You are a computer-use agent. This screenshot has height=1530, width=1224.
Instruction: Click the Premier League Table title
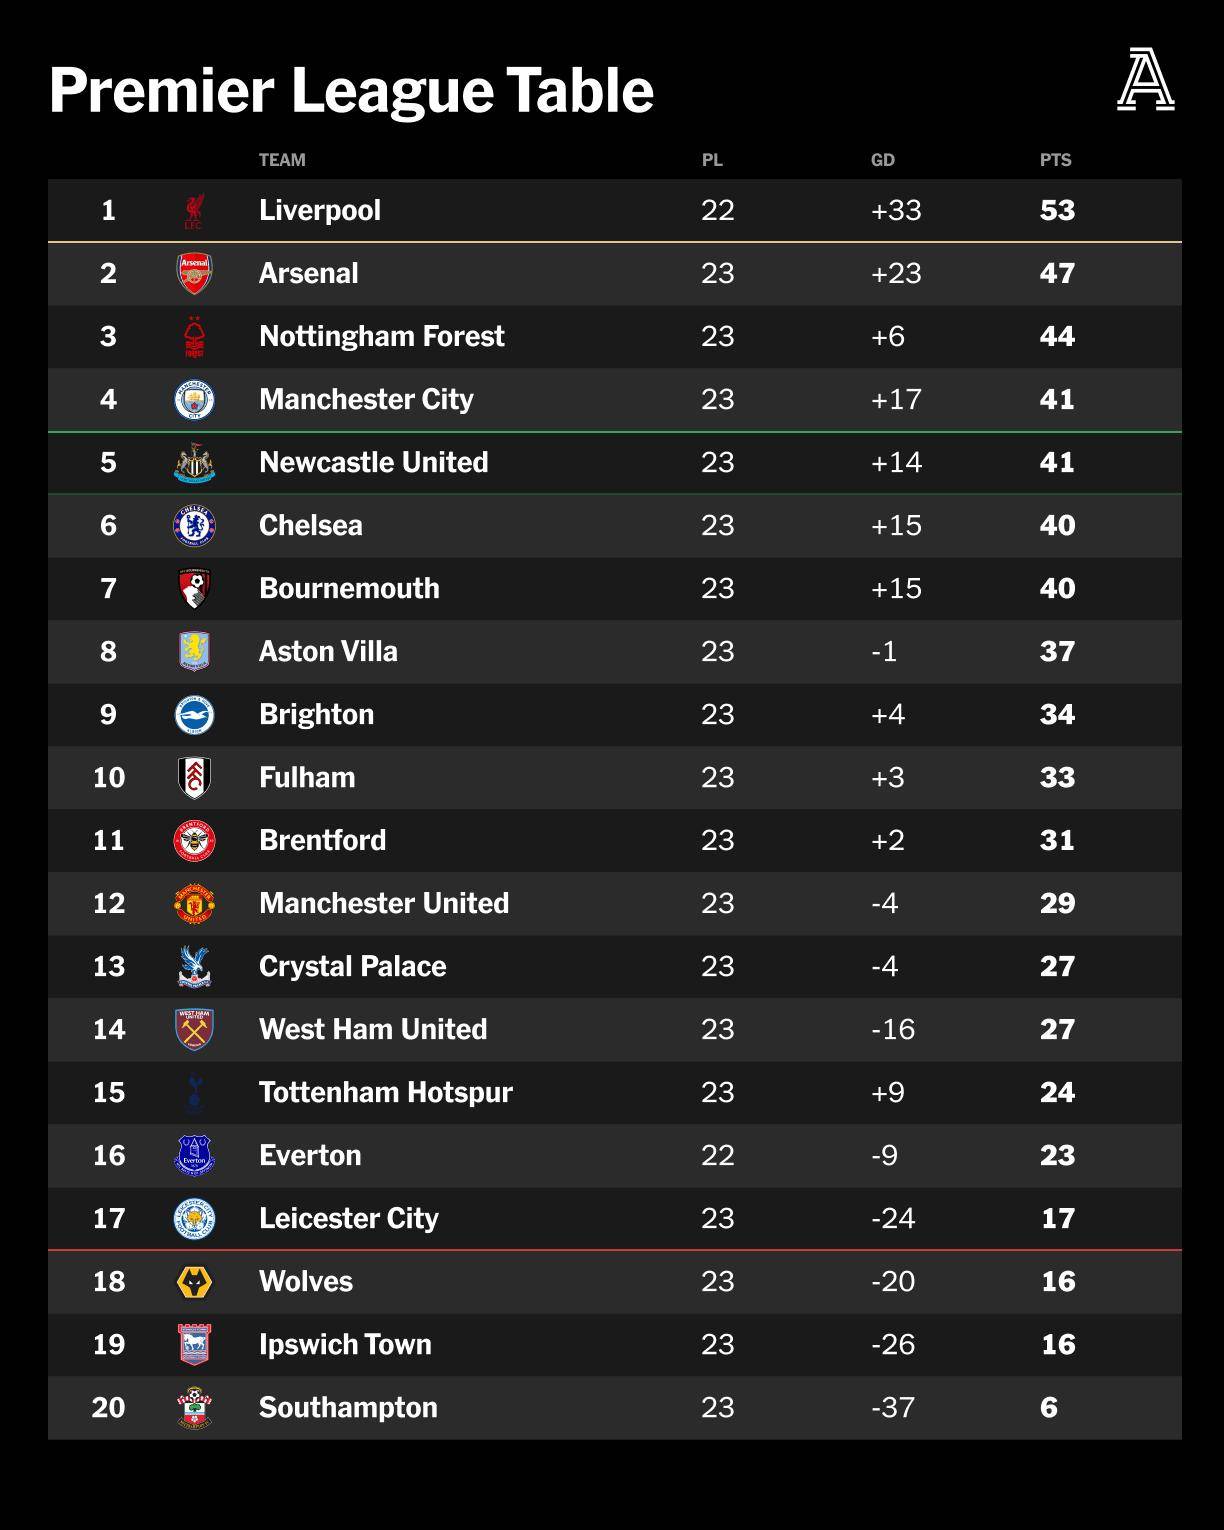tap(351, 91)
